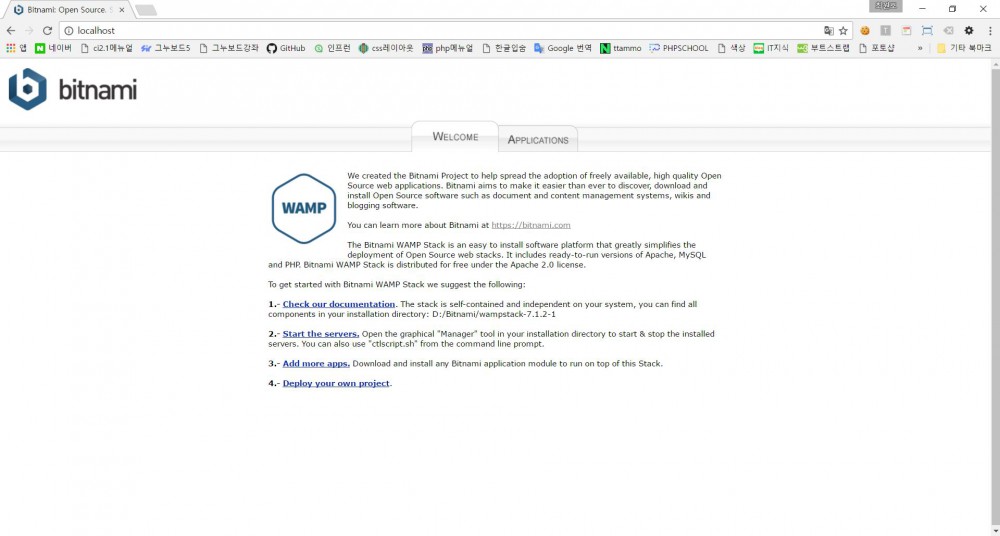Close the Bitnami browser tab
Image resolution: width=1000 pixels, height=536 pixels.
pos(122,10)
